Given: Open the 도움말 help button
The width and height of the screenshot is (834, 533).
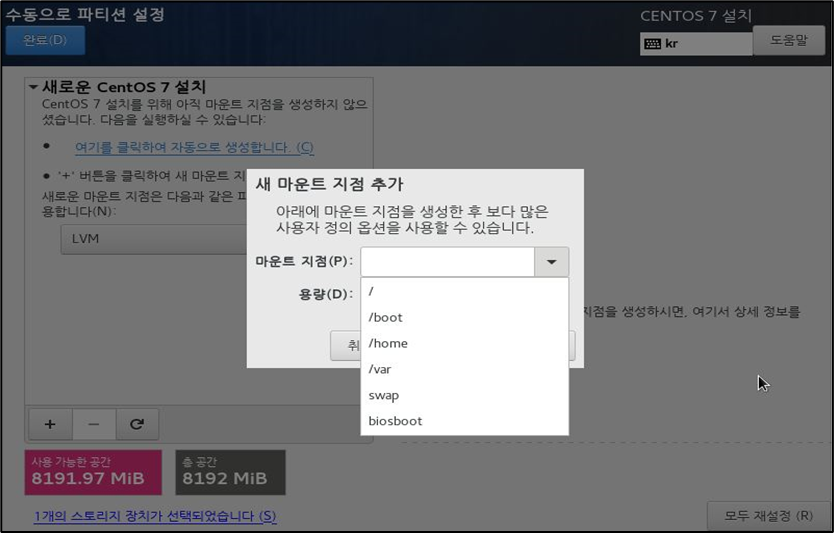Looking at the screenshot, I should point(789,40).
